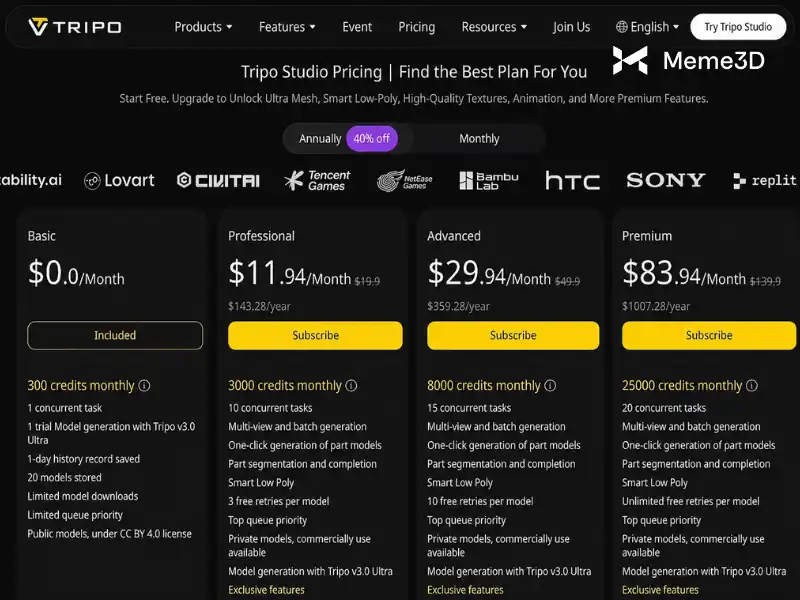This screenshot has width=800, height=600.
Task: Click the Meme3D logo icon
Action: pyautogui.click(x=630, y=61)
